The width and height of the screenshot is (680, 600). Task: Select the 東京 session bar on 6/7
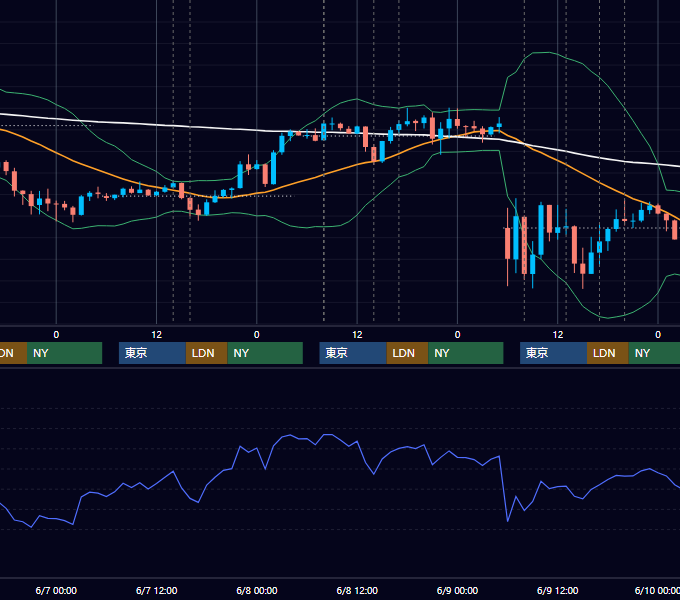pyautogui.click(x=152, y=353)
